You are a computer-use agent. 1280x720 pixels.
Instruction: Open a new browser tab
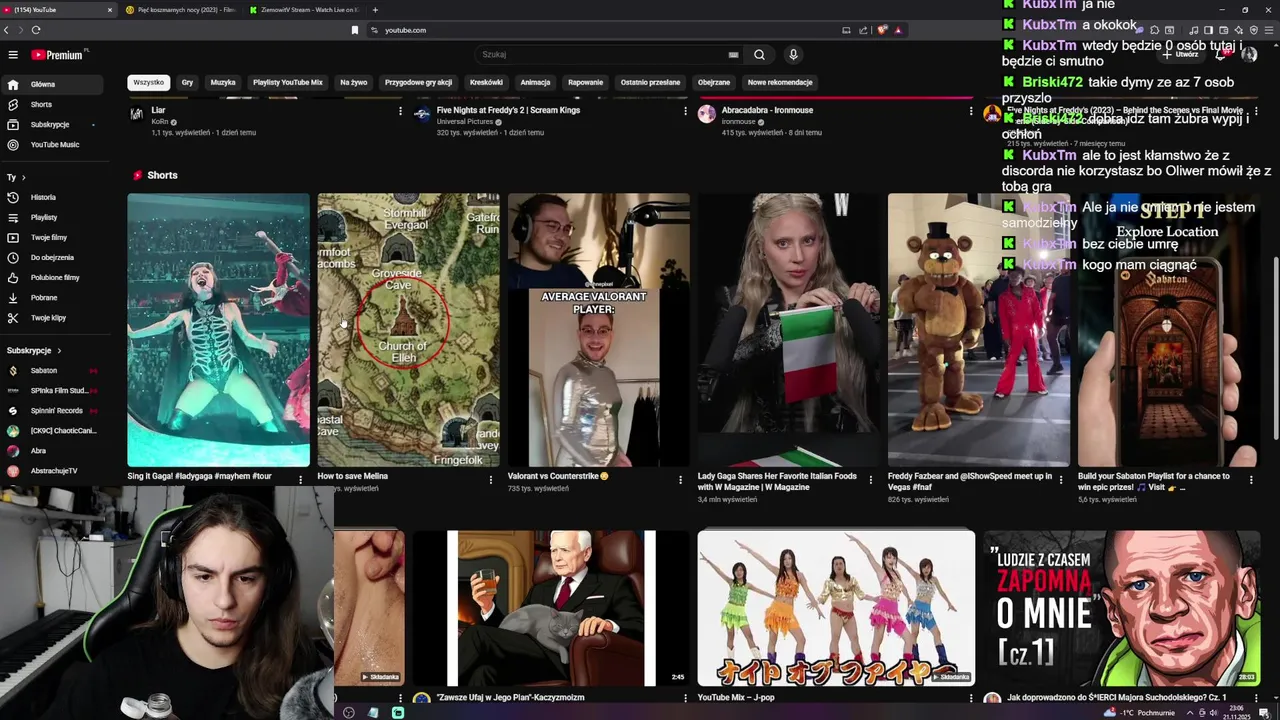point(375,10)
